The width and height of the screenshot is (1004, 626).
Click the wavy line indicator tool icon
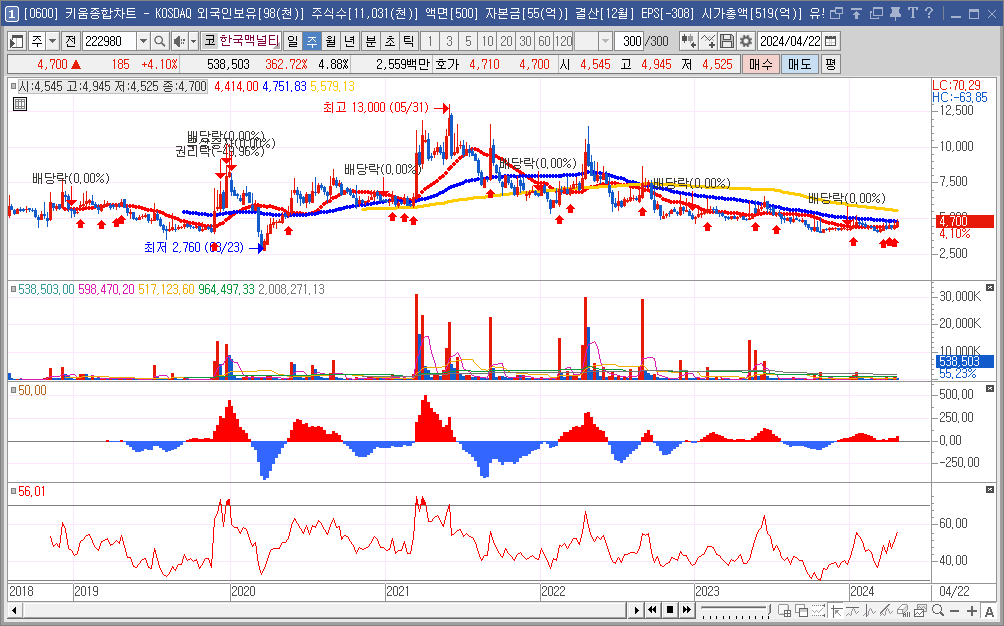click(x=854, y=610)
